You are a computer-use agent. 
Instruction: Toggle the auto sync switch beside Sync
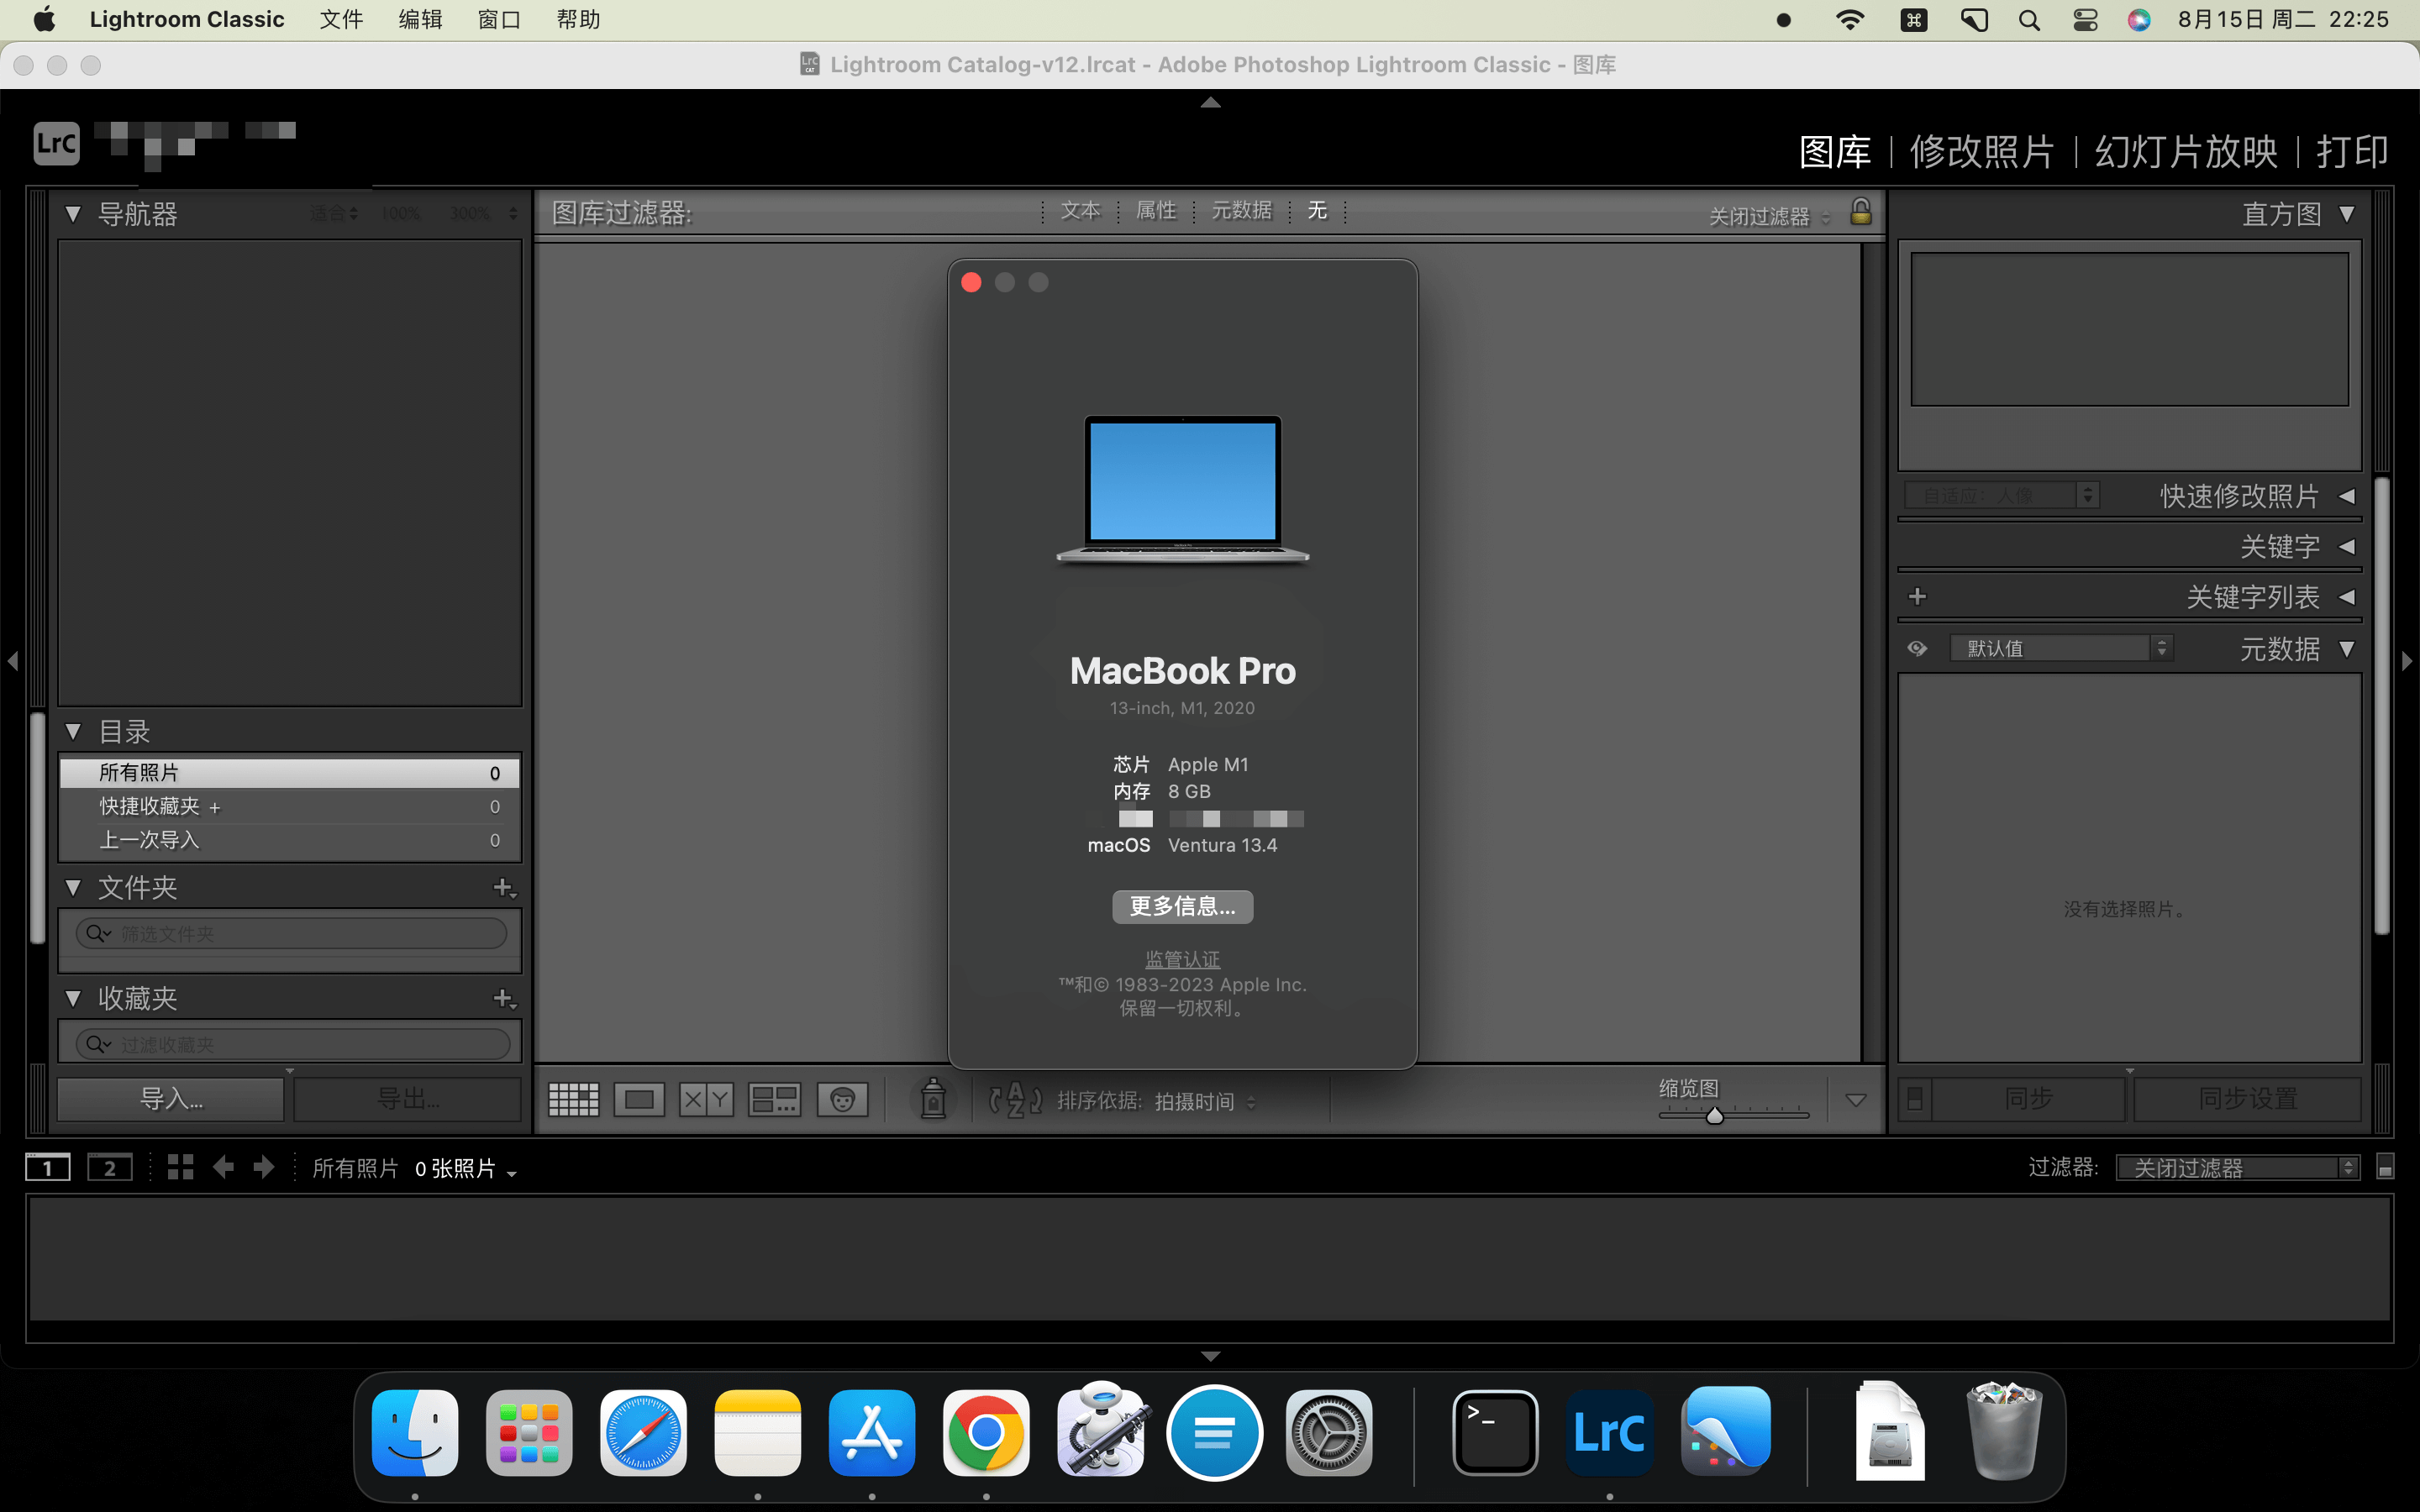point(1914,1099)
